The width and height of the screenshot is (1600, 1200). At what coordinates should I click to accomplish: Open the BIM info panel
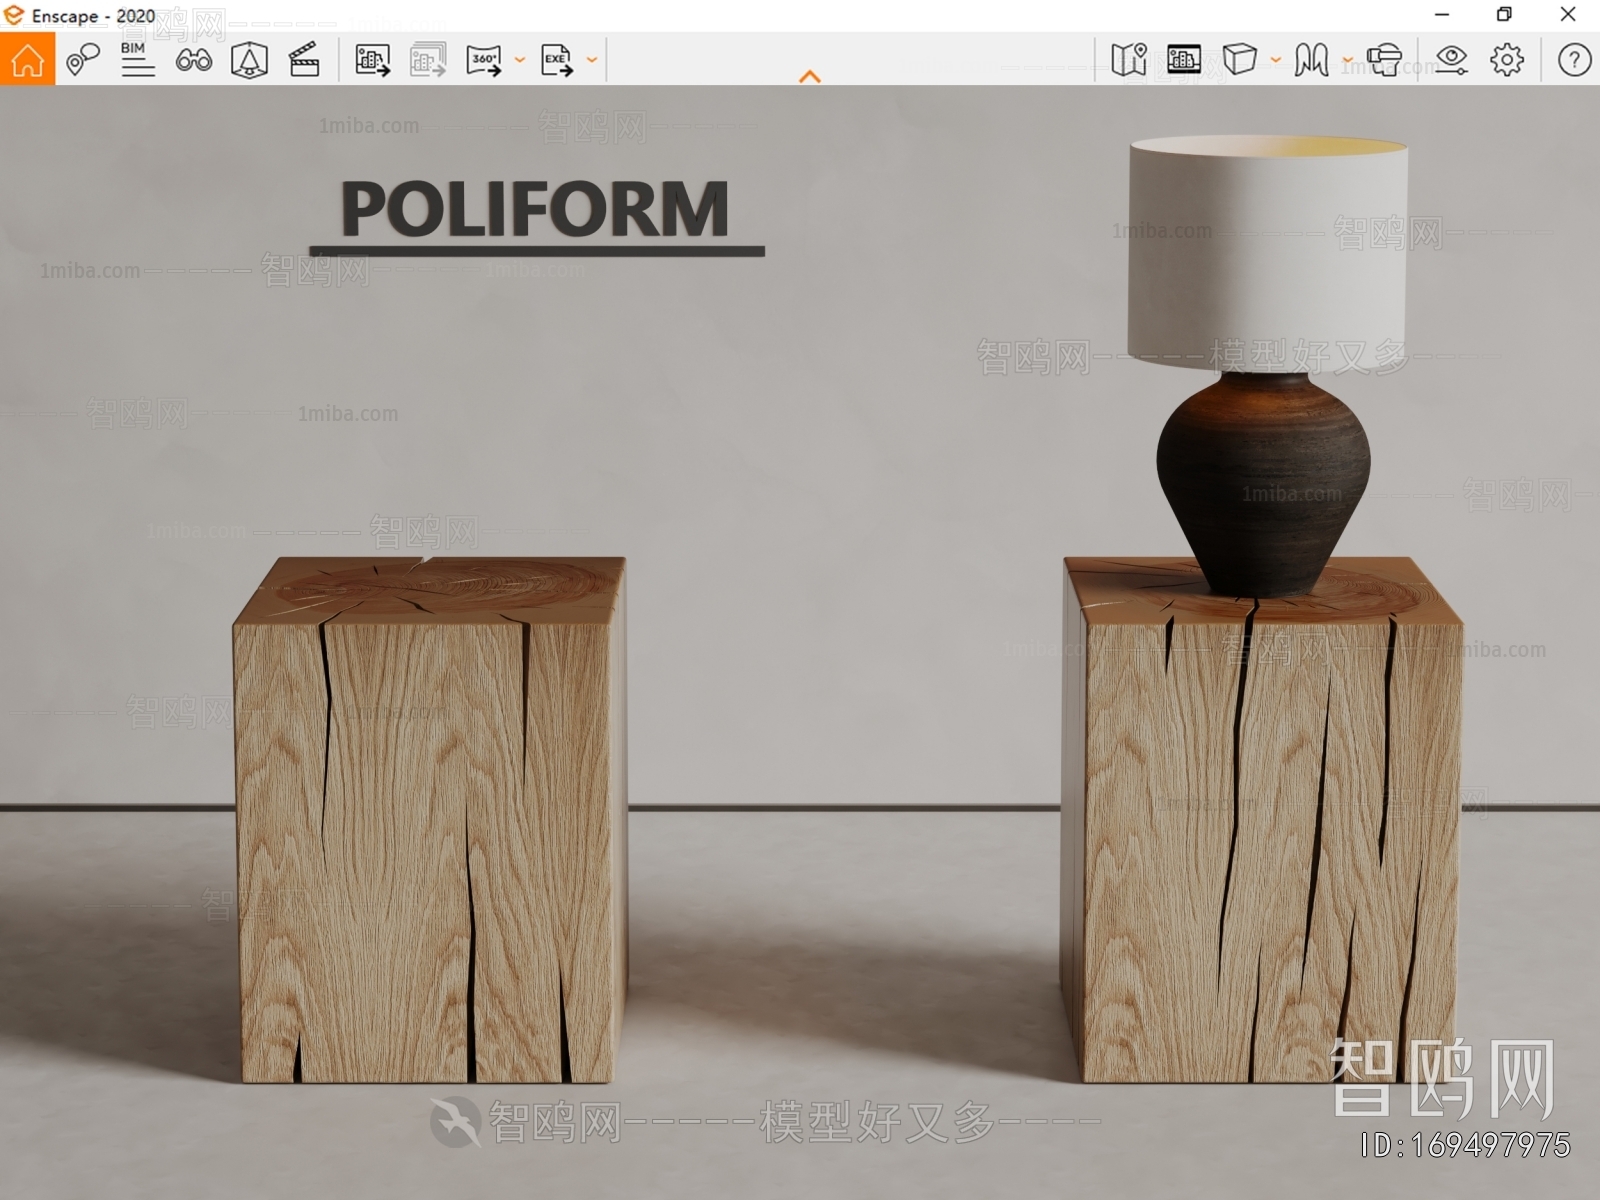click(x=137, y=60)
